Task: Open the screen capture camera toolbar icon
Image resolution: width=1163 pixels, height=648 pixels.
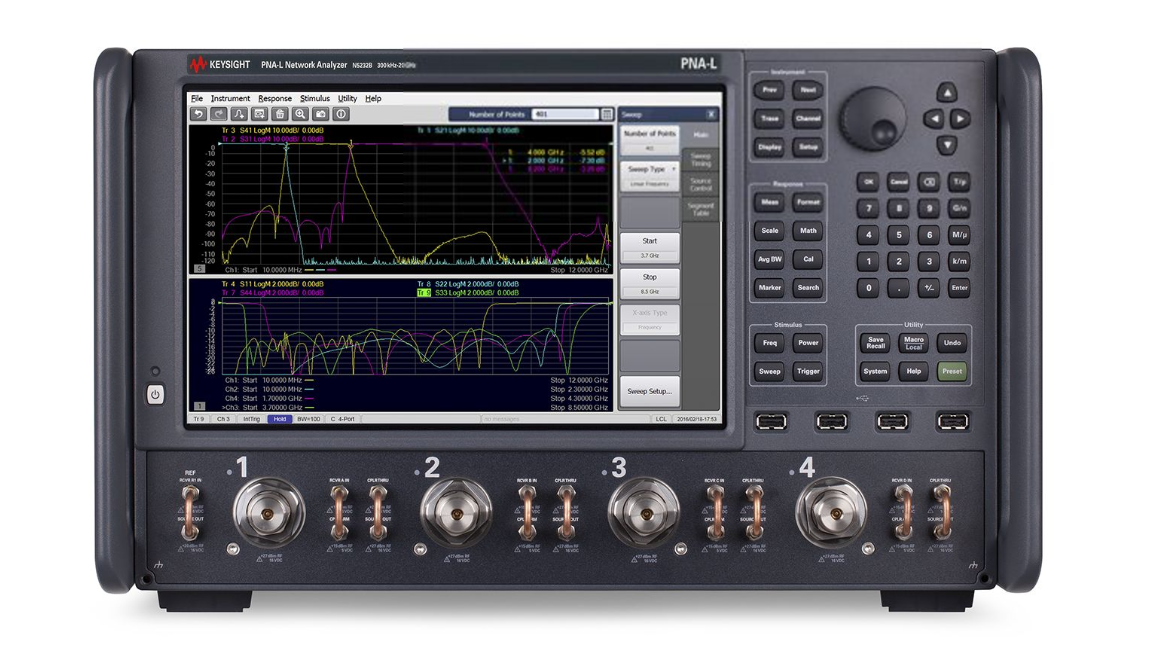Action: pos(321,114)
